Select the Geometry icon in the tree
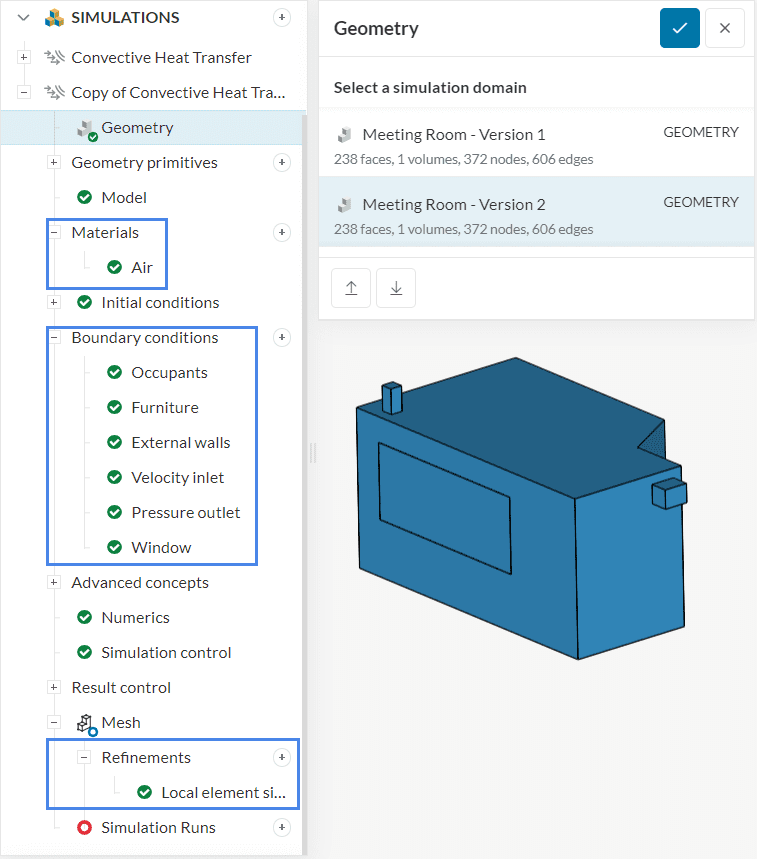This screenshot has height=859, width=757. pos(84,127)
